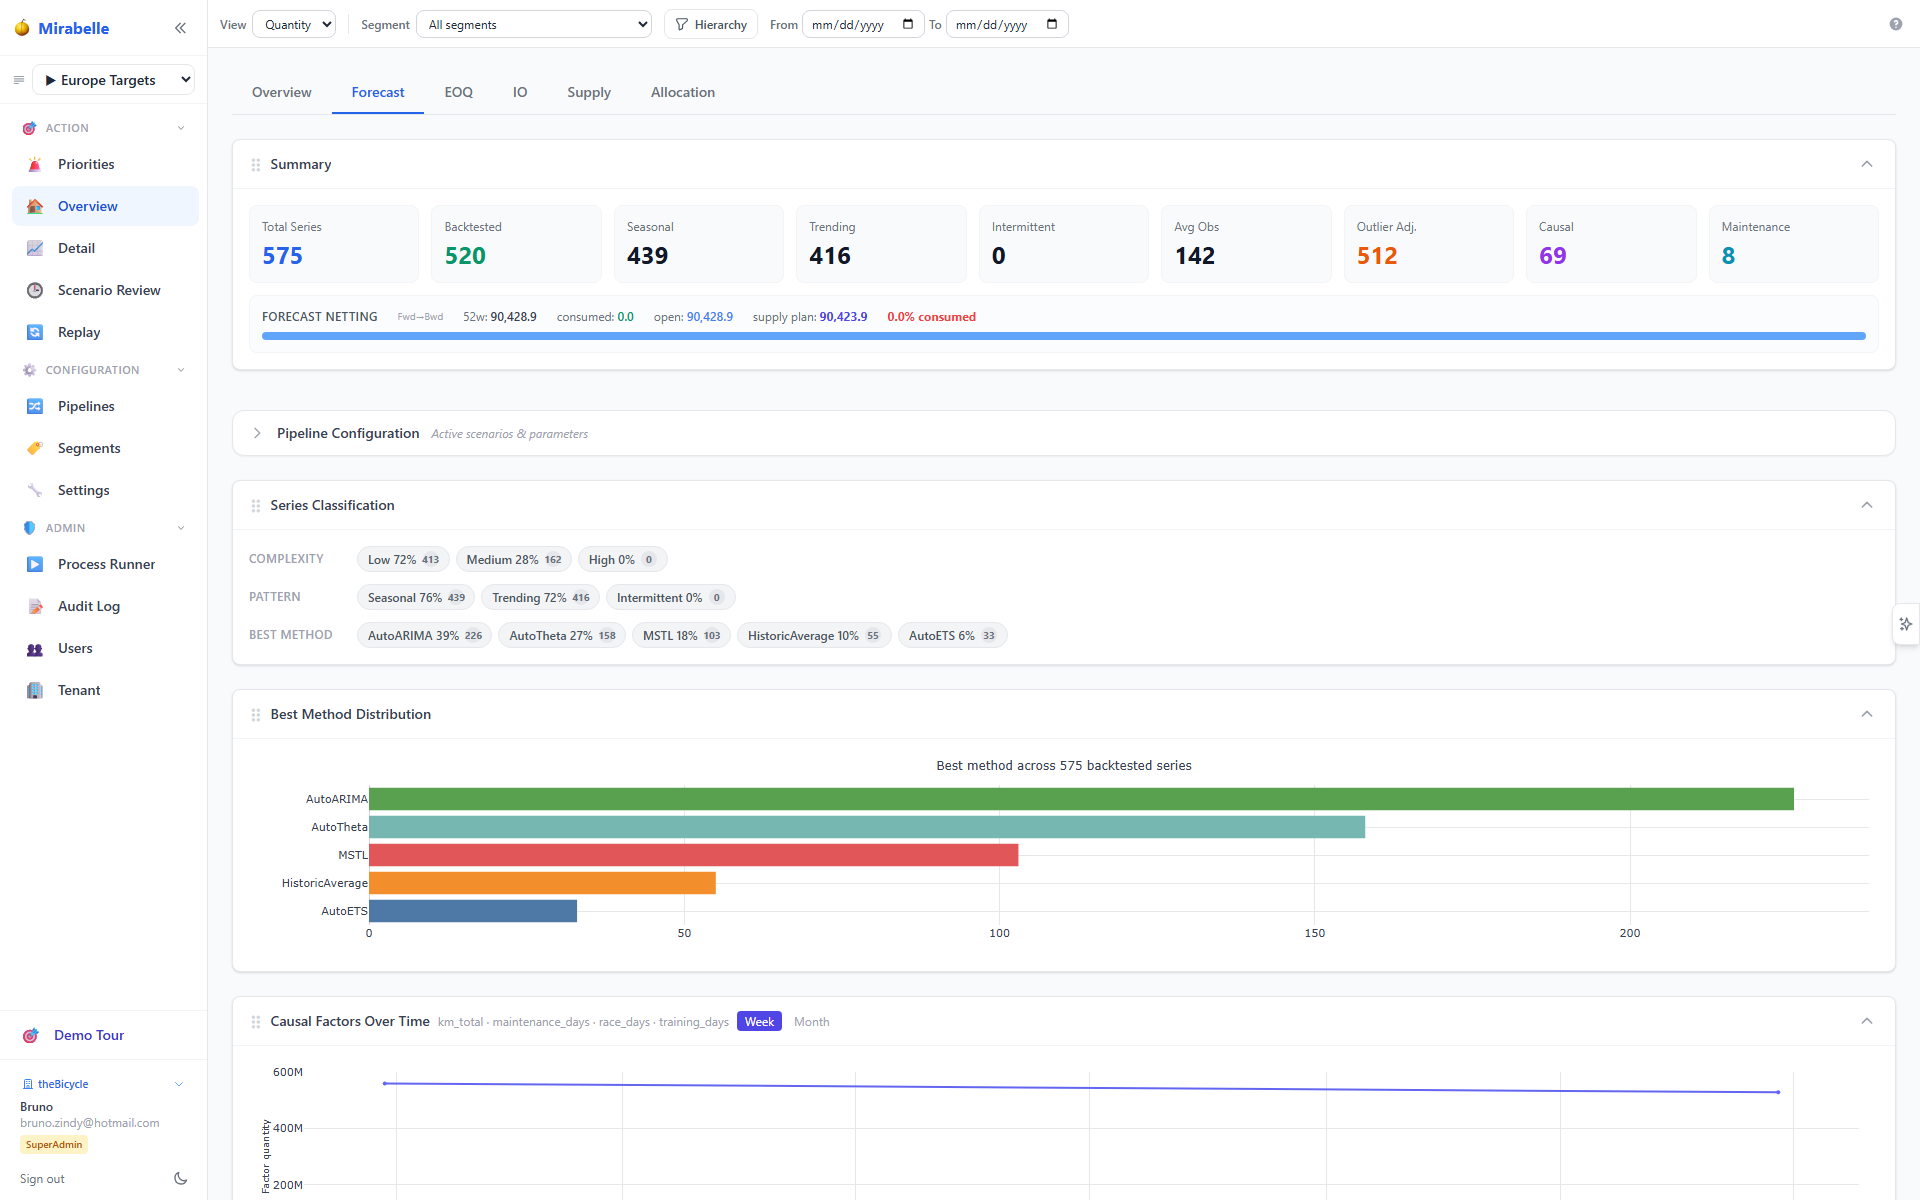Open the Replay icon in sidebar
Viewport: 1920px width, 1200px height.
point(35,332)
